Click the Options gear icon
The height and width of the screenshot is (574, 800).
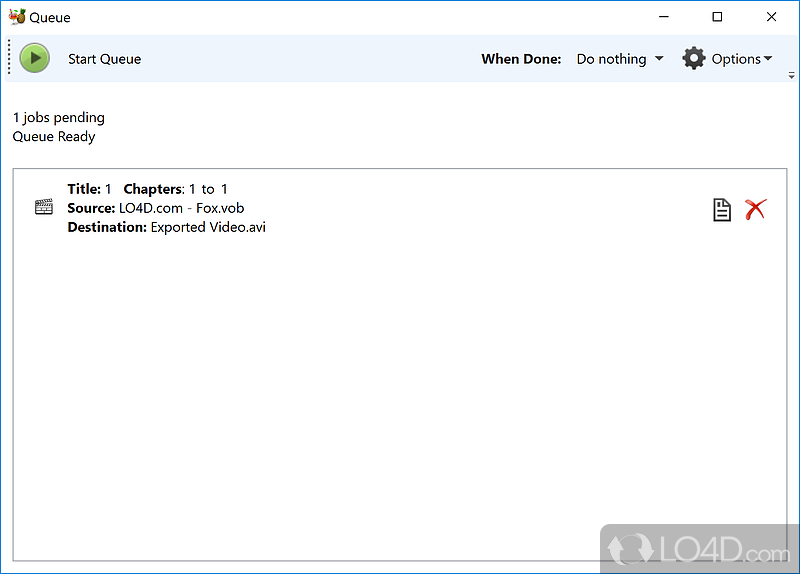694,58
